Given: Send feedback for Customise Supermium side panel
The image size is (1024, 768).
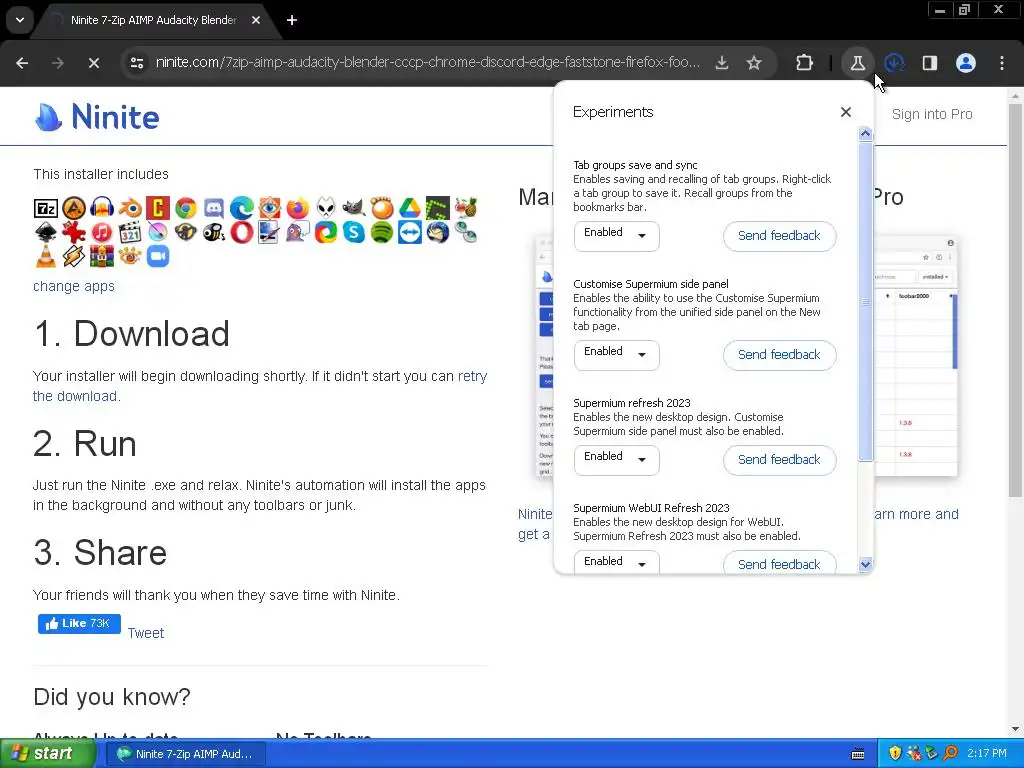Looking at the screenshot, I should 779,355.
